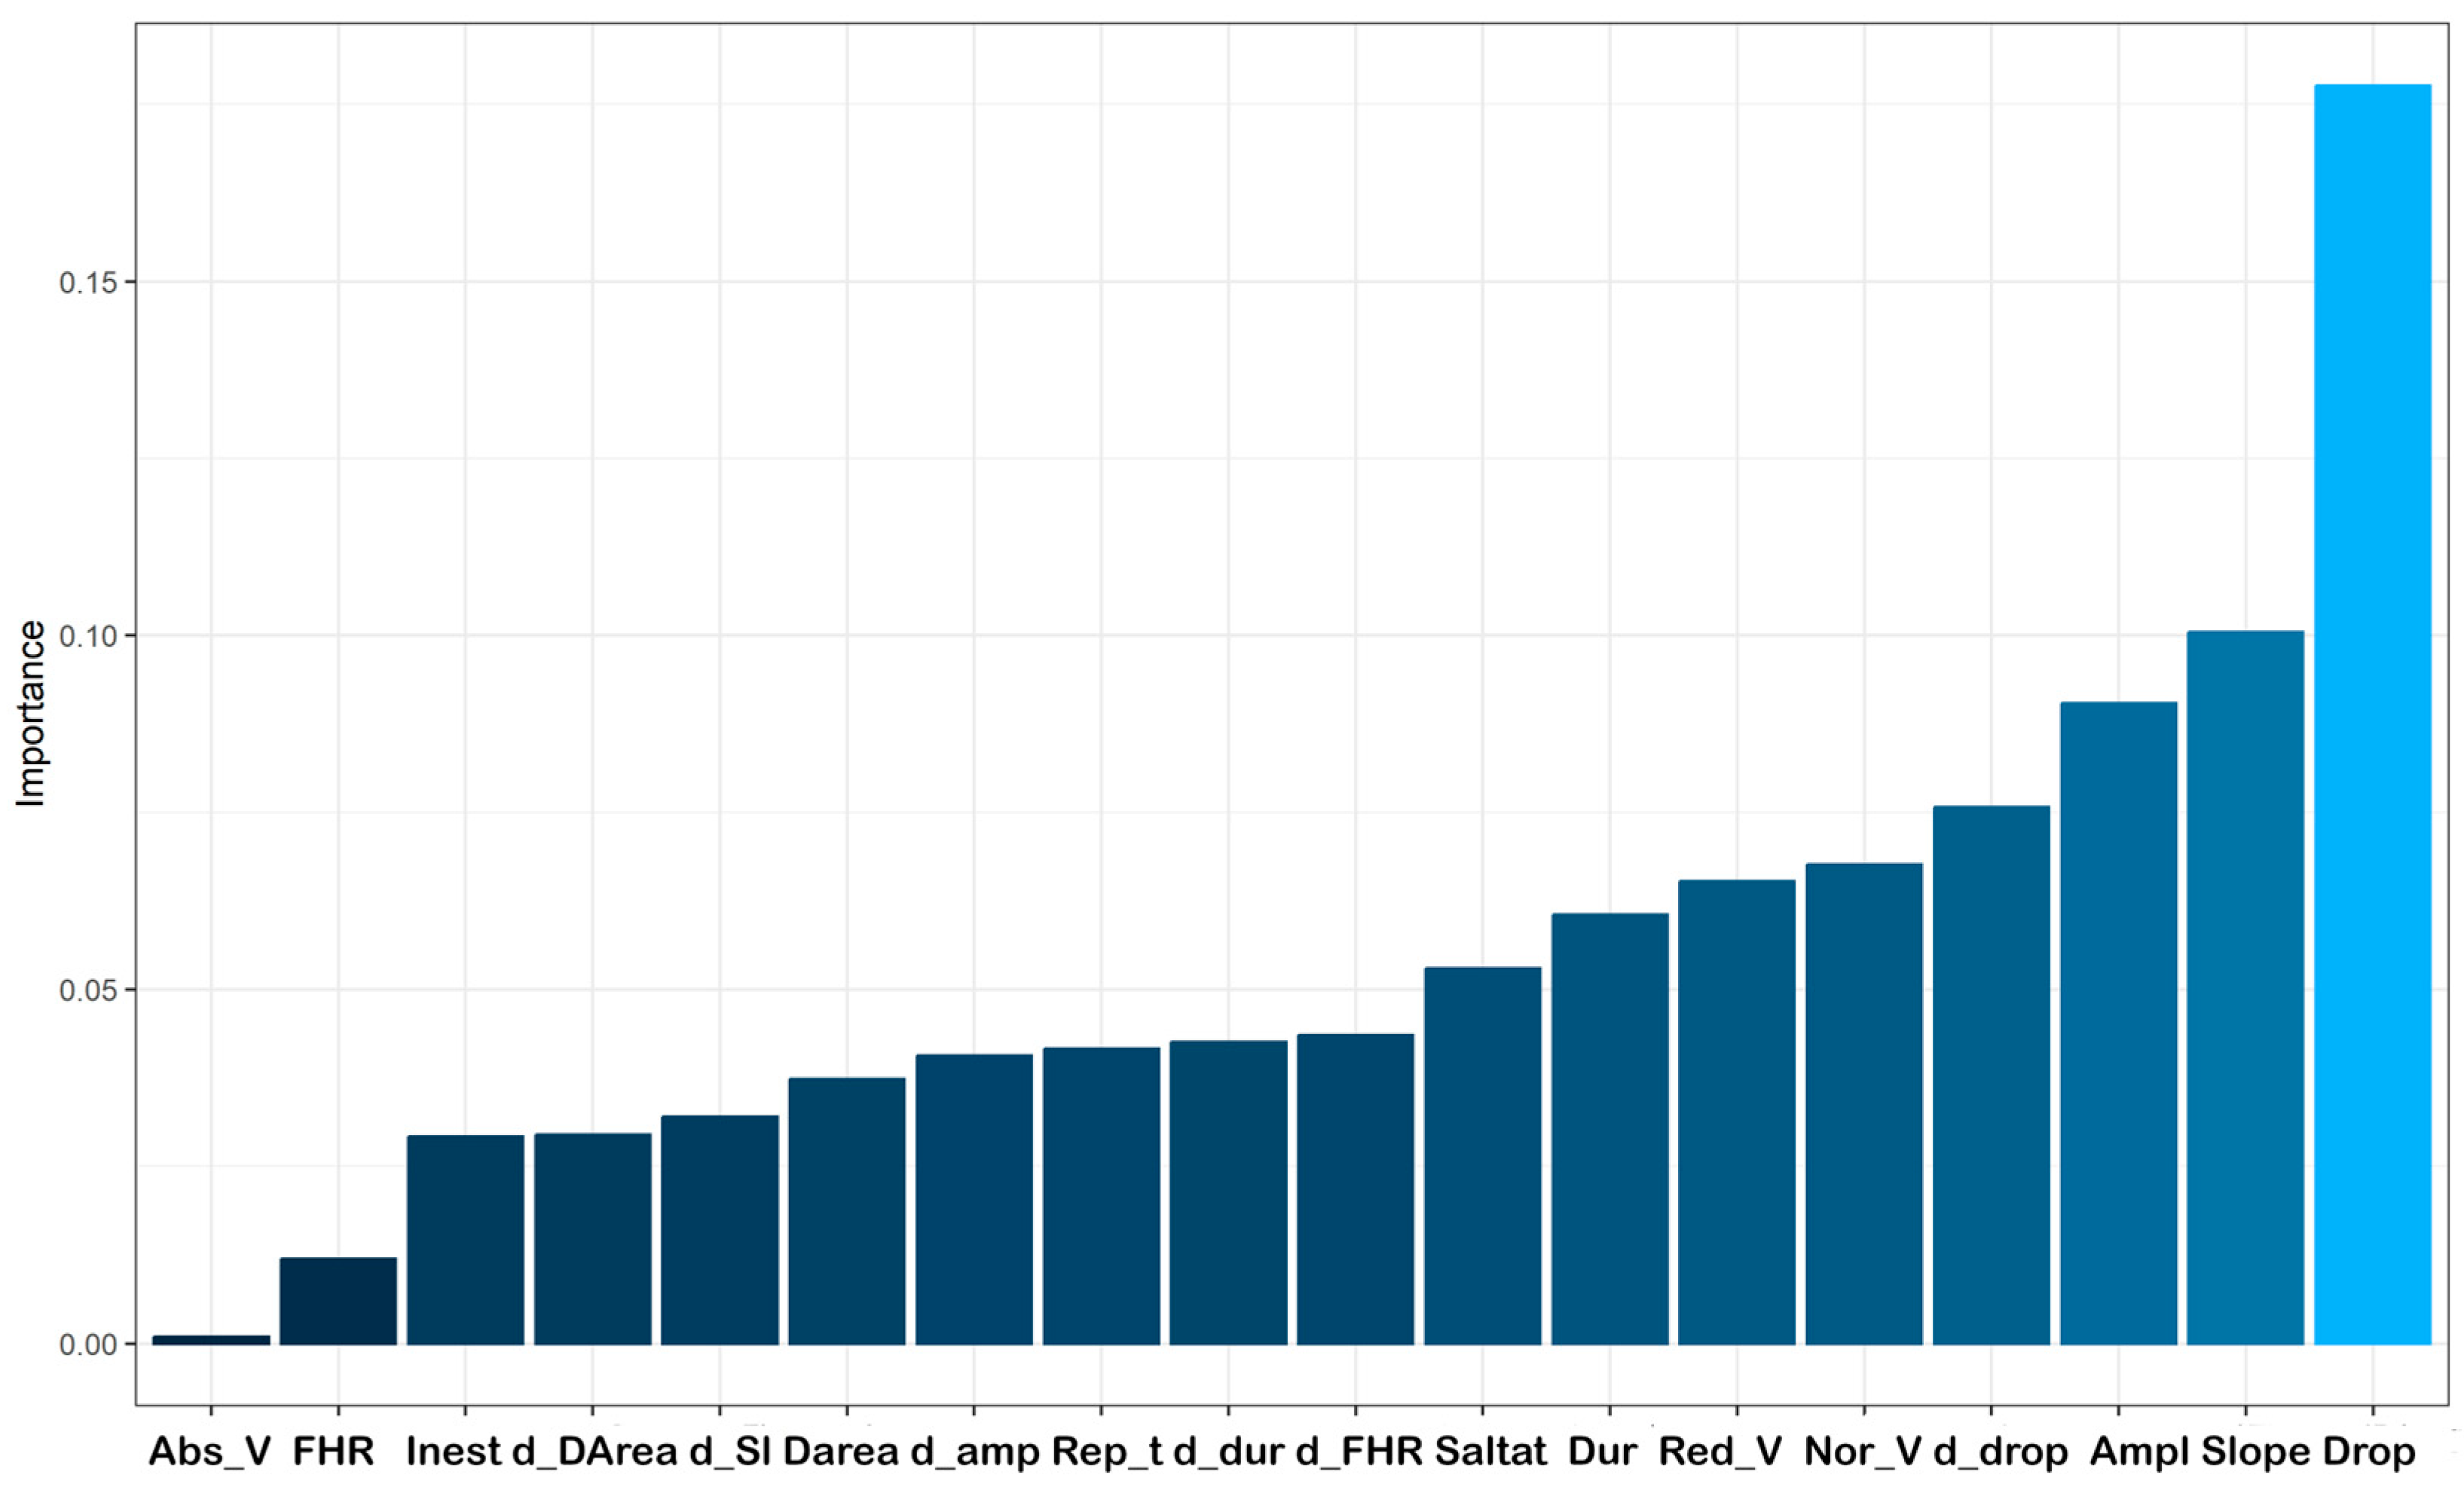Click the Abs_V x-axis label
This screenshot has height=1493, width=2464.
pos(210,1451)
